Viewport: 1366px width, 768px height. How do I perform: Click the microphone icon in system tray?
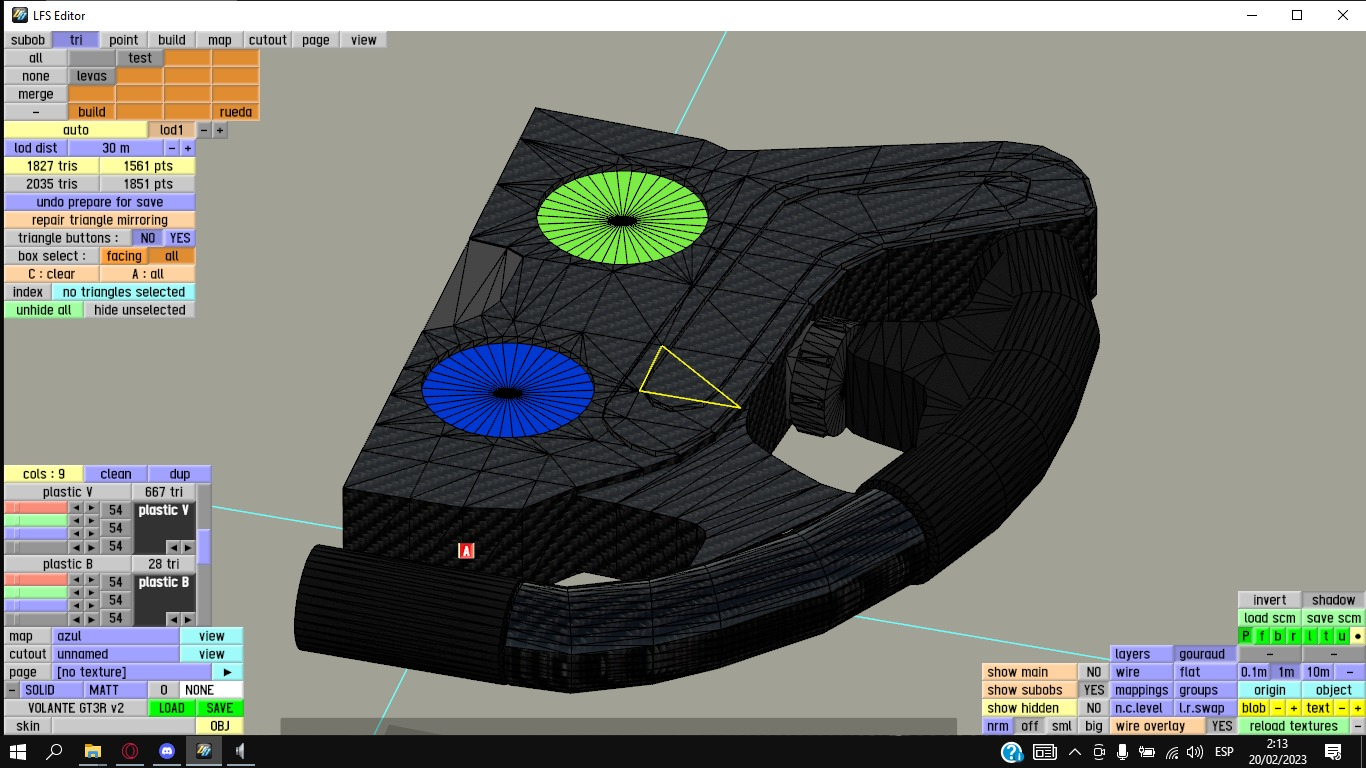pos(1123,752)
